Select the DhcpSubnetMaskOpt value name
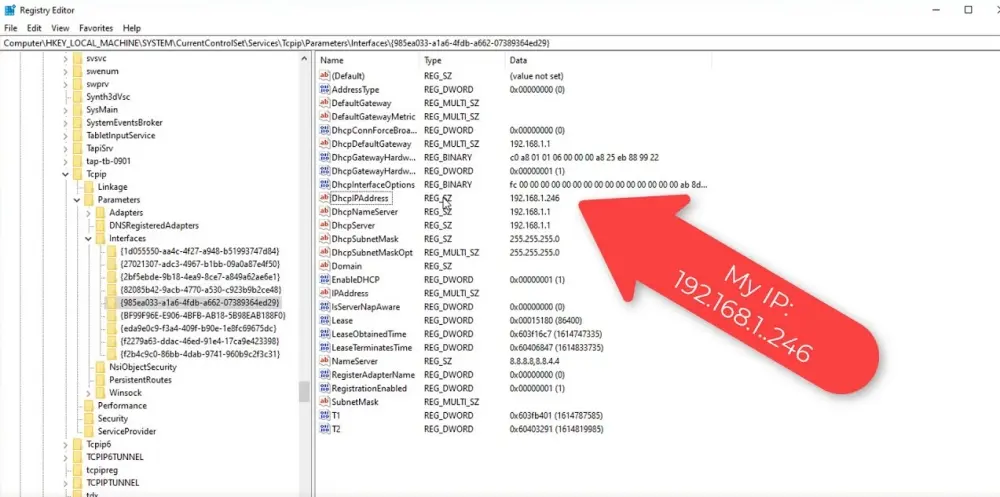This screenshot has width=1000, height=497. [372, 253]
